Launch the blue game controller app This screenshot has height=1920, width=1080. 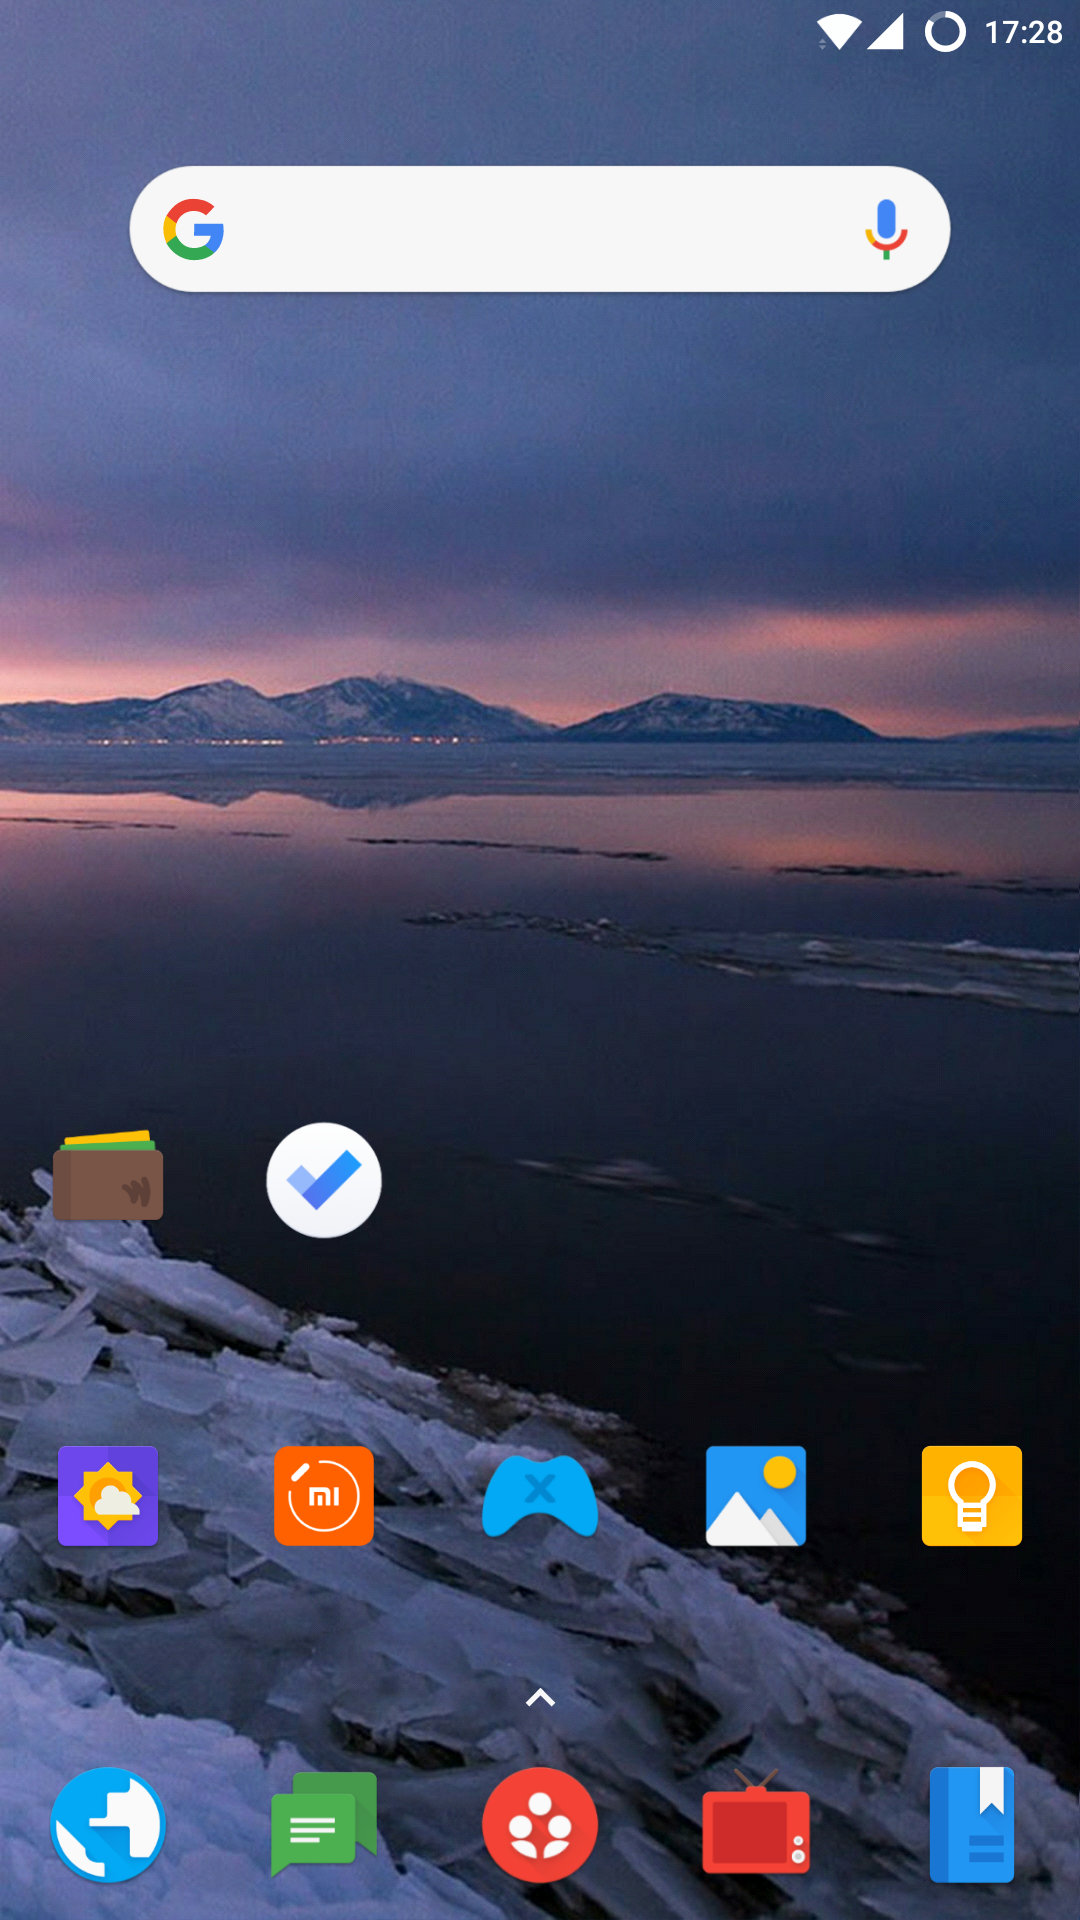[540, 1496]
